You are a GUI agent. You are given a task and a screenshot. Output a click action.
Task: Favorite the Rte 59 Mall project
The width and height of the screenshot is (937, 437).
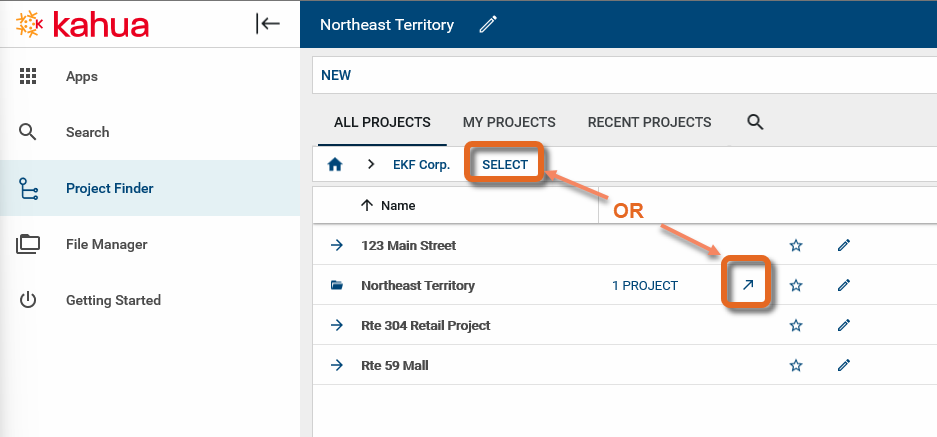tap(796, 365)
